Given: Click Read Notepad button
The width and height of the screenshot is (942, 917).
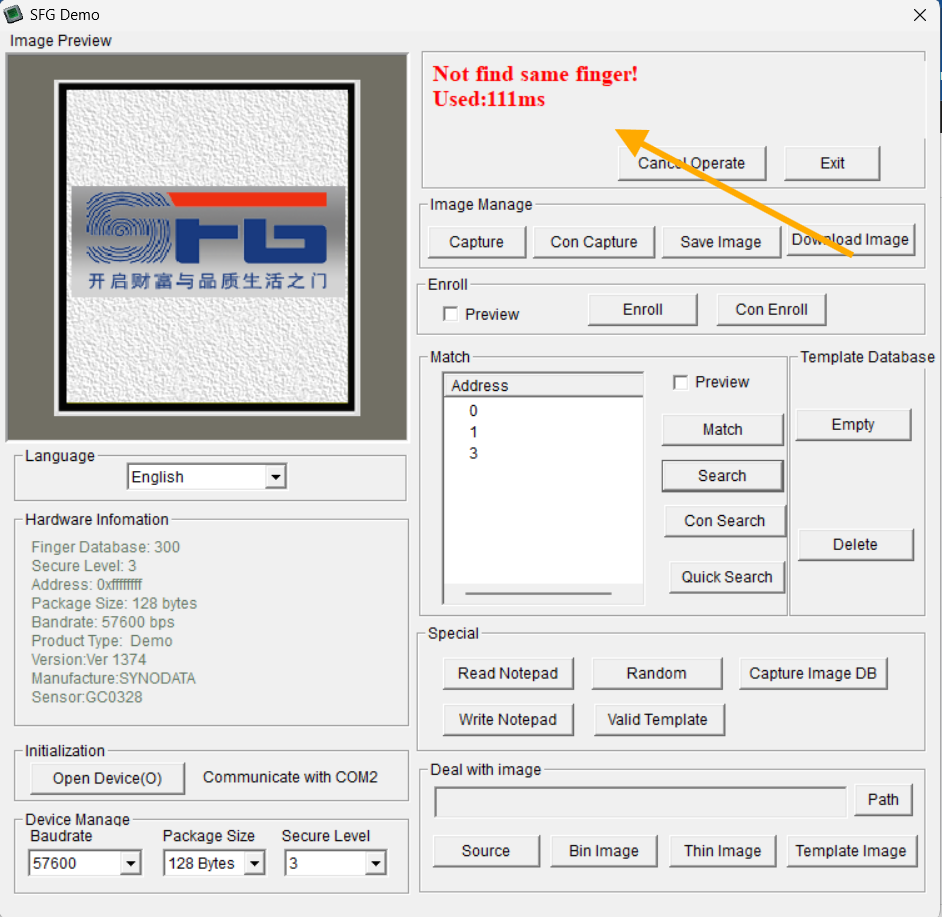Looking at the screenshot, I should [x=508, y=674].
